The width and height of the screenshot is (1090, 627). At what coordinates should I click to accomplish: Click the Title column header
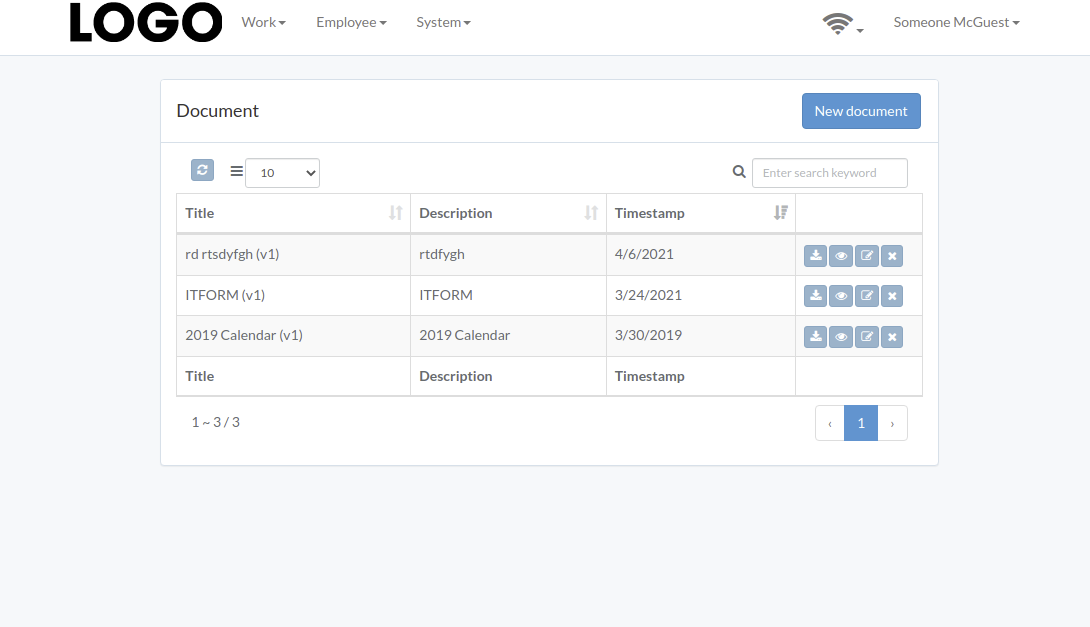tap(293, 213)
